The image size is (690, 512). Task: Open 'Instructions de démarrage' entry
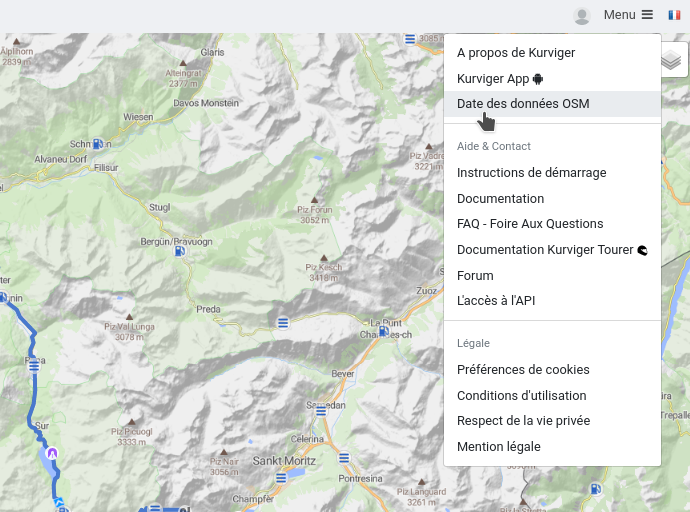552,173
